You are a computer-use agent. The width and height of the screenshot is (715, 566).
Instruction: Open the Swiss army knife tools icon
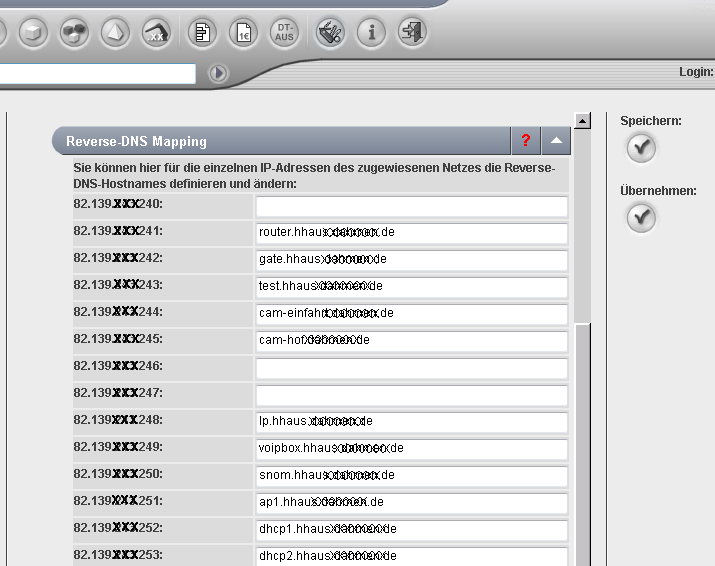point(330,33)
